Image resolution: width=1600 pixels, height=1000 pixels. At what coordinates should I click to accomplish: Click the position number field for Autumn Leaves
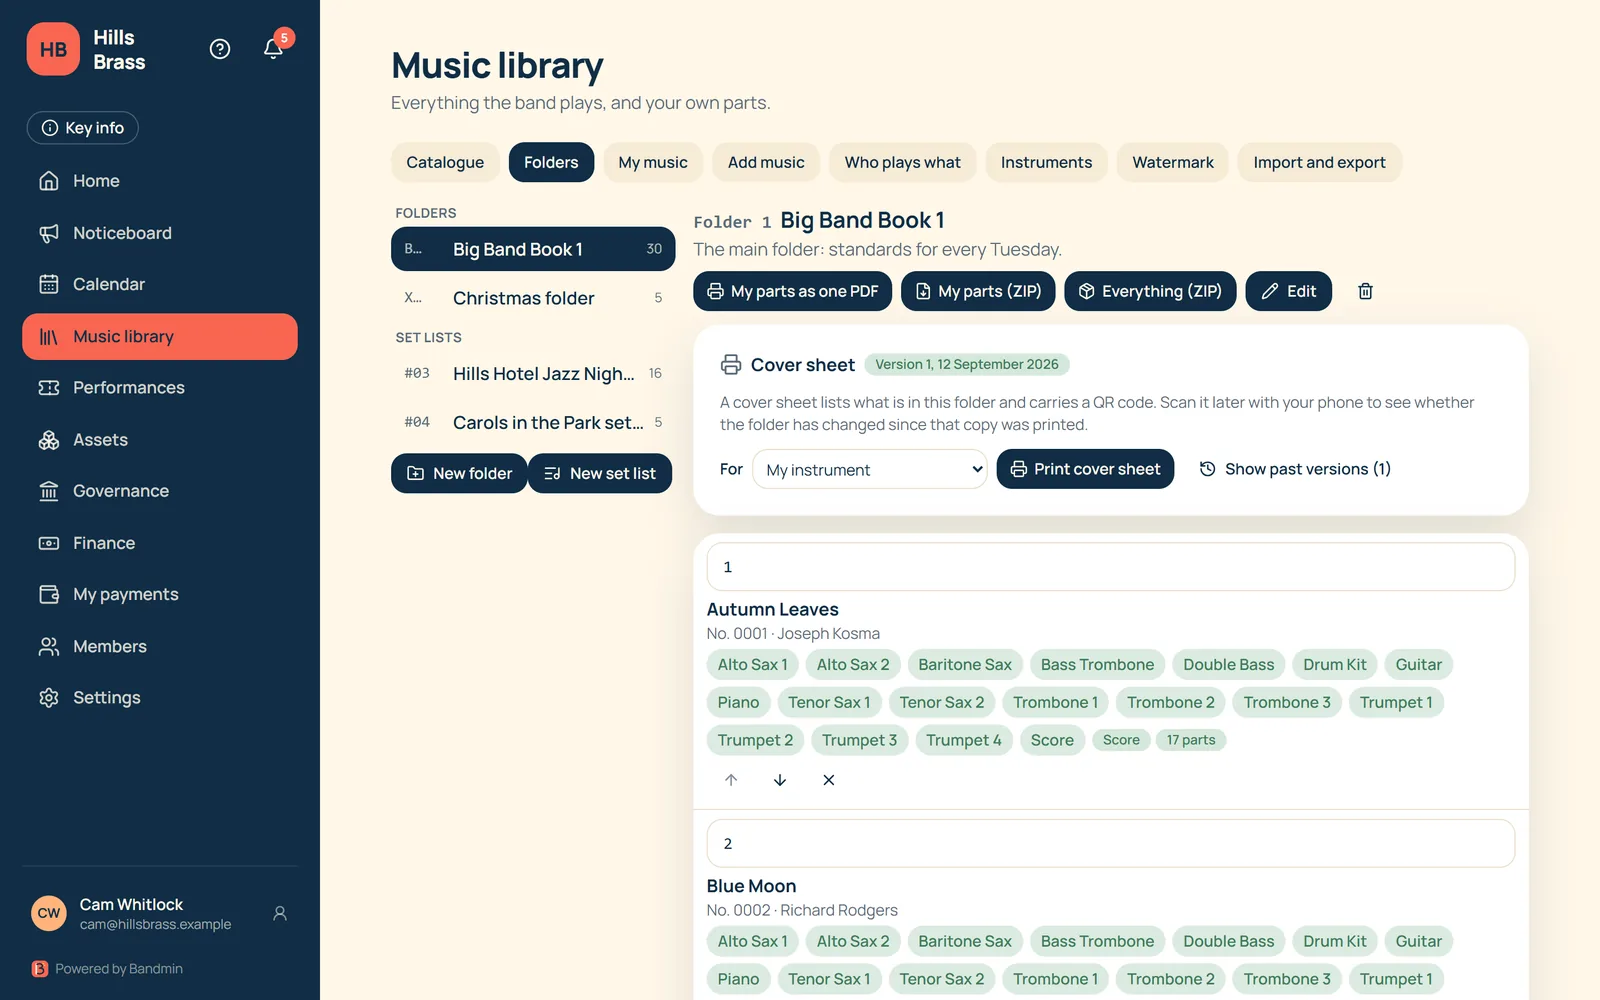pos(1111,567)
